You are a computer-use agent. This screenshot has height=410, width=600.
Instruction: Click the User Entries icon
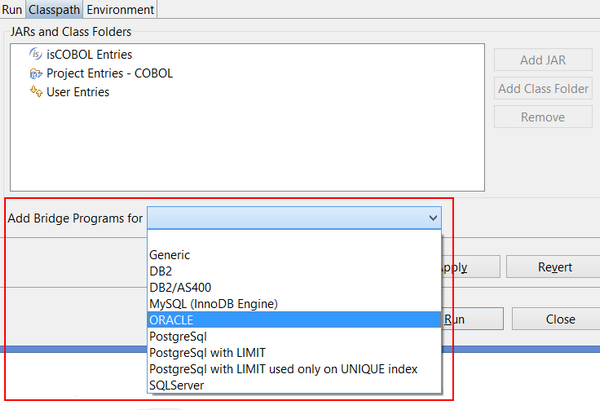[x=36, y=92]
